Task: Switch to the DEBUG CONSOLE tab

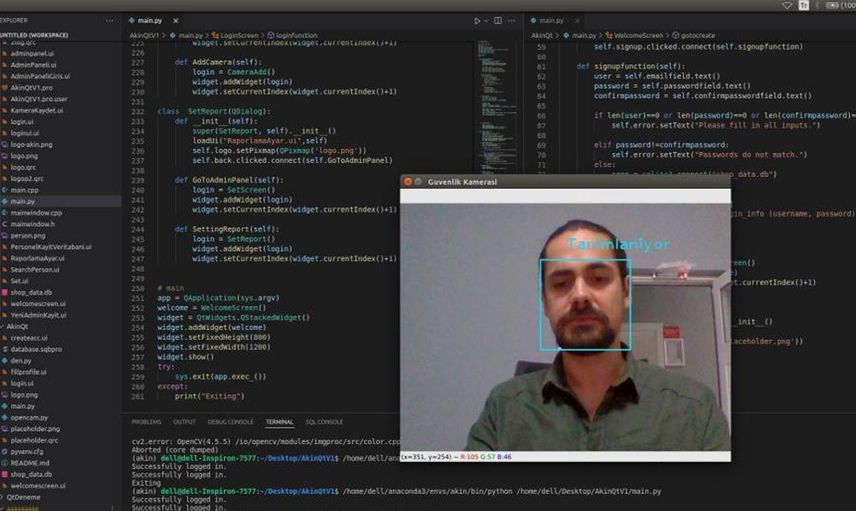Action: point(230,422)
